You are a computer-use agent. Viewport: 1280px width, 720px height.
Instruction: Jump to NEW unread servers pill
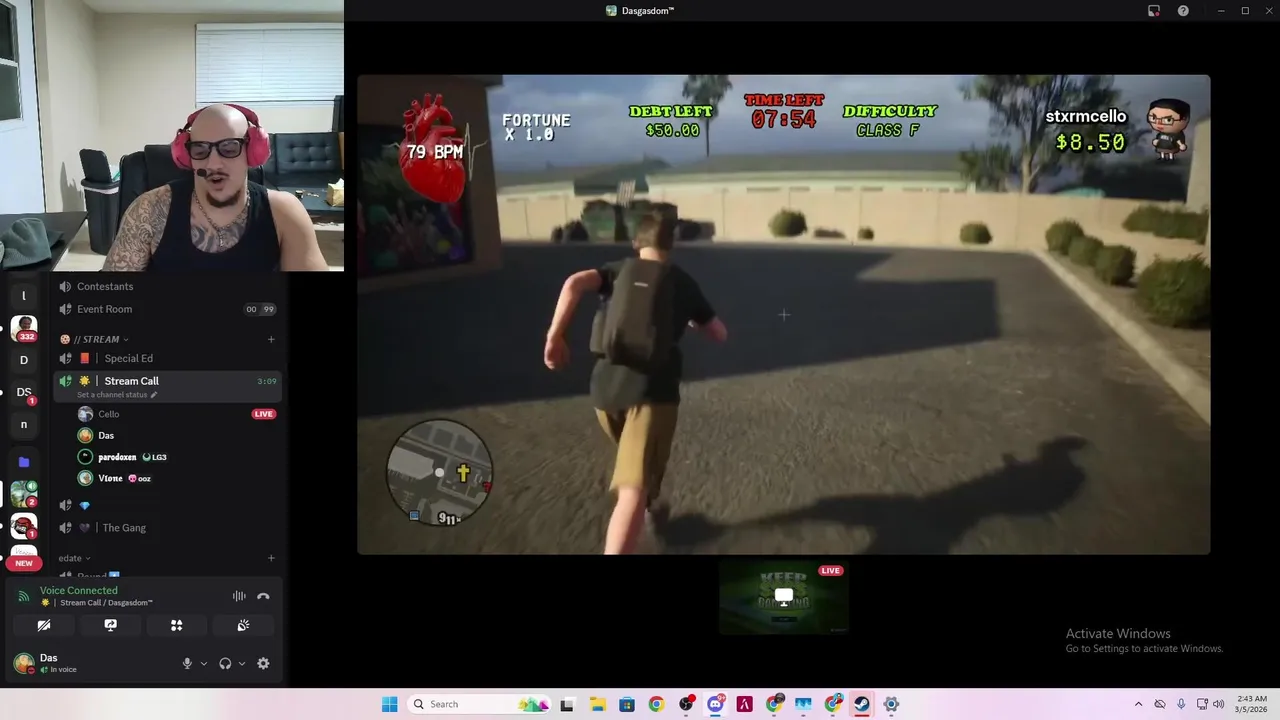(x=24, y=563)
